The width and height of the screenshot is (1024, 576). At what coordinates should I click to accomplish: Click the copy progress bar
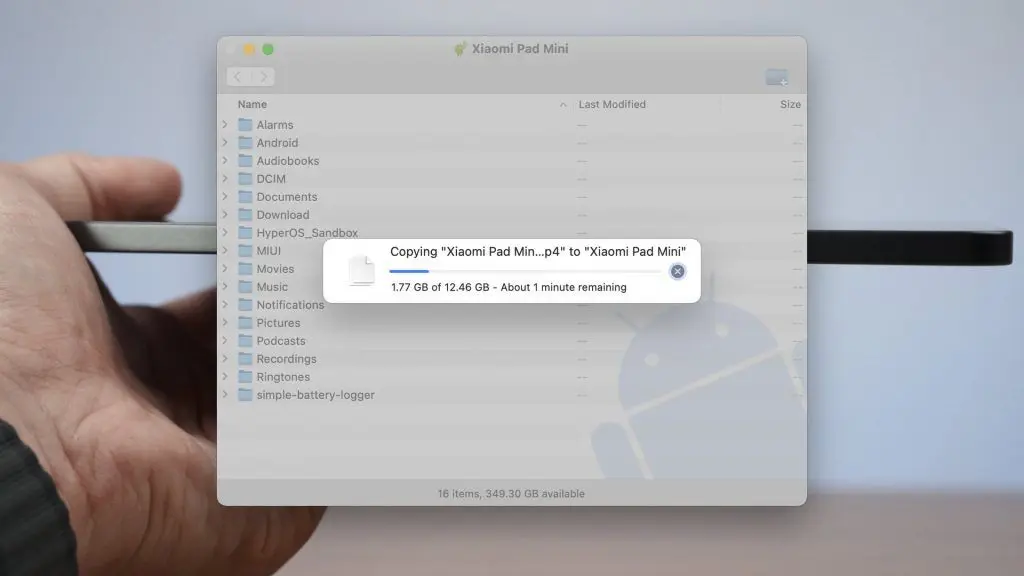526,271
